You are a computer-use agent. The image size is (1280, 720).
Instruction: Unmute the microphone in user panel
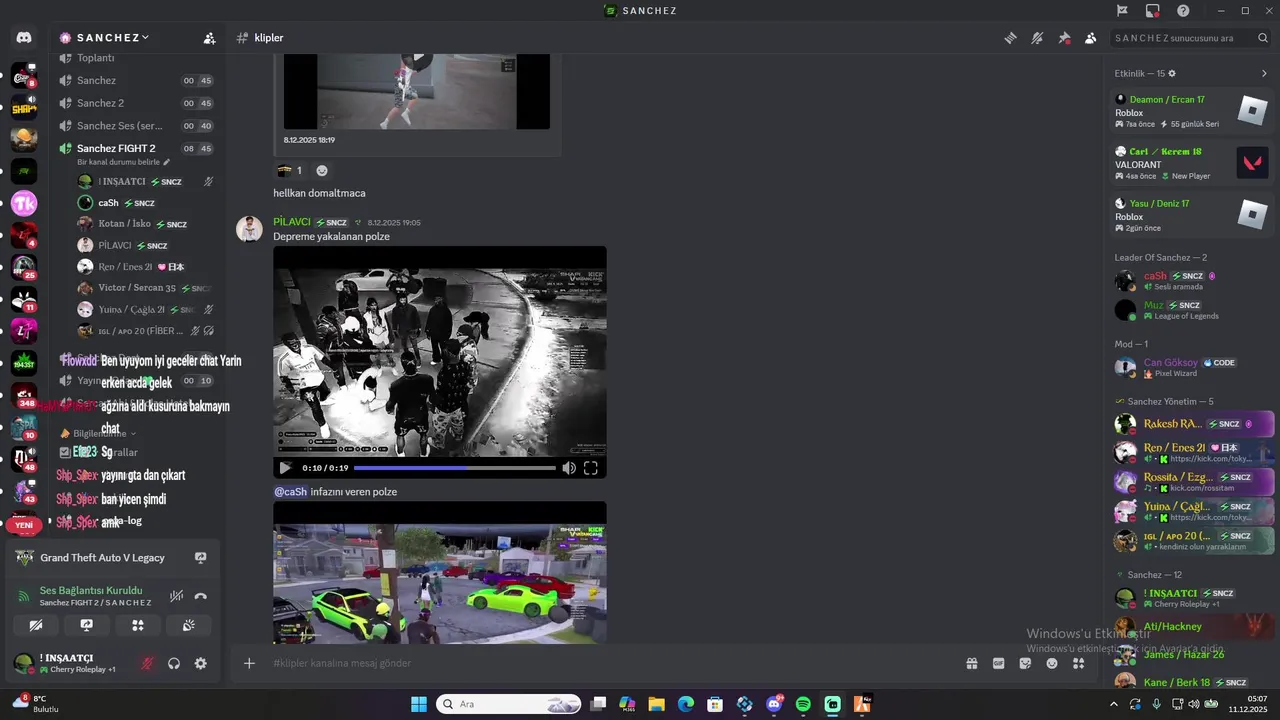147,663
